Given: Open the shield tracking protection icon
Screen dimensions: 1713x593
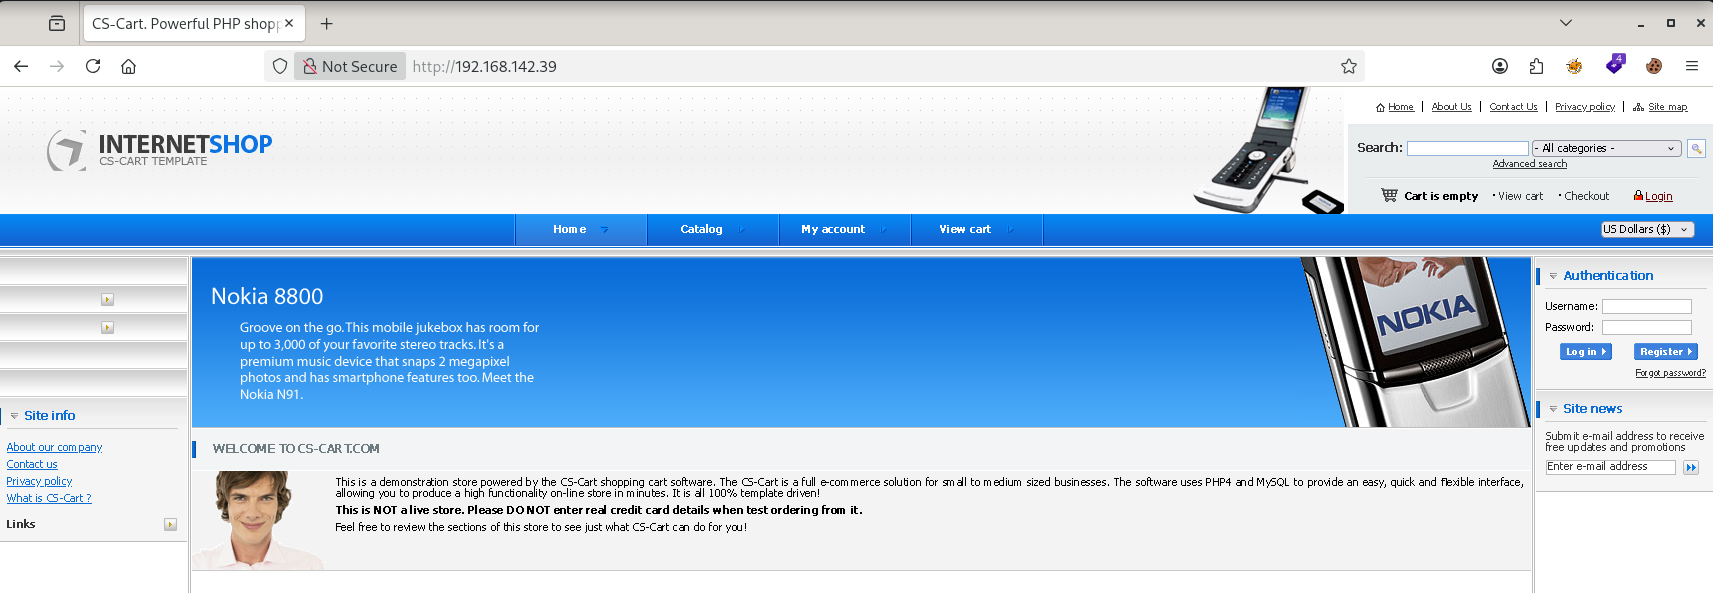Looking at the screenshot, I should [x=280, y=66].
